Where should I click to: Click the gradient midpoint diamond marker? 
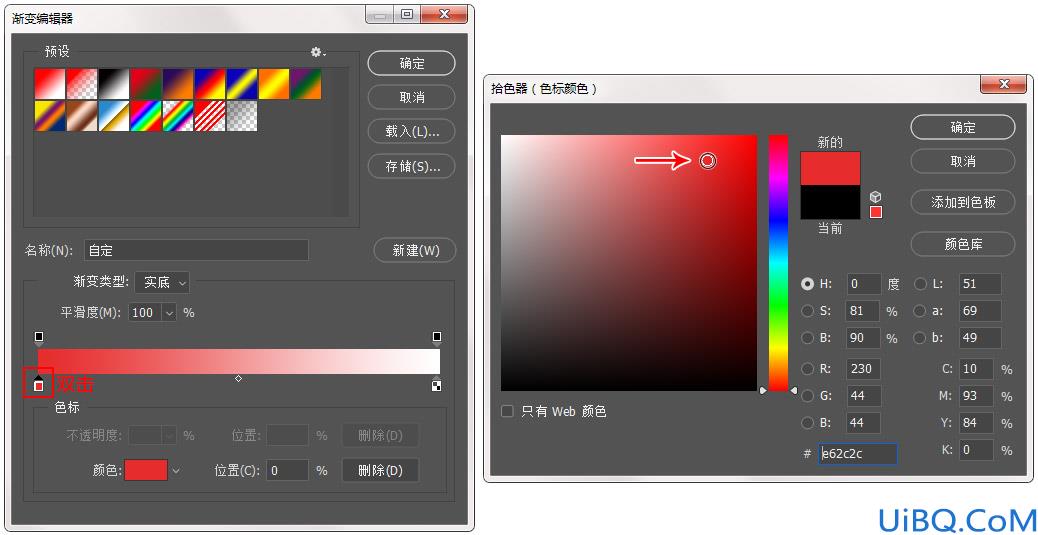[x=238, y=379]
